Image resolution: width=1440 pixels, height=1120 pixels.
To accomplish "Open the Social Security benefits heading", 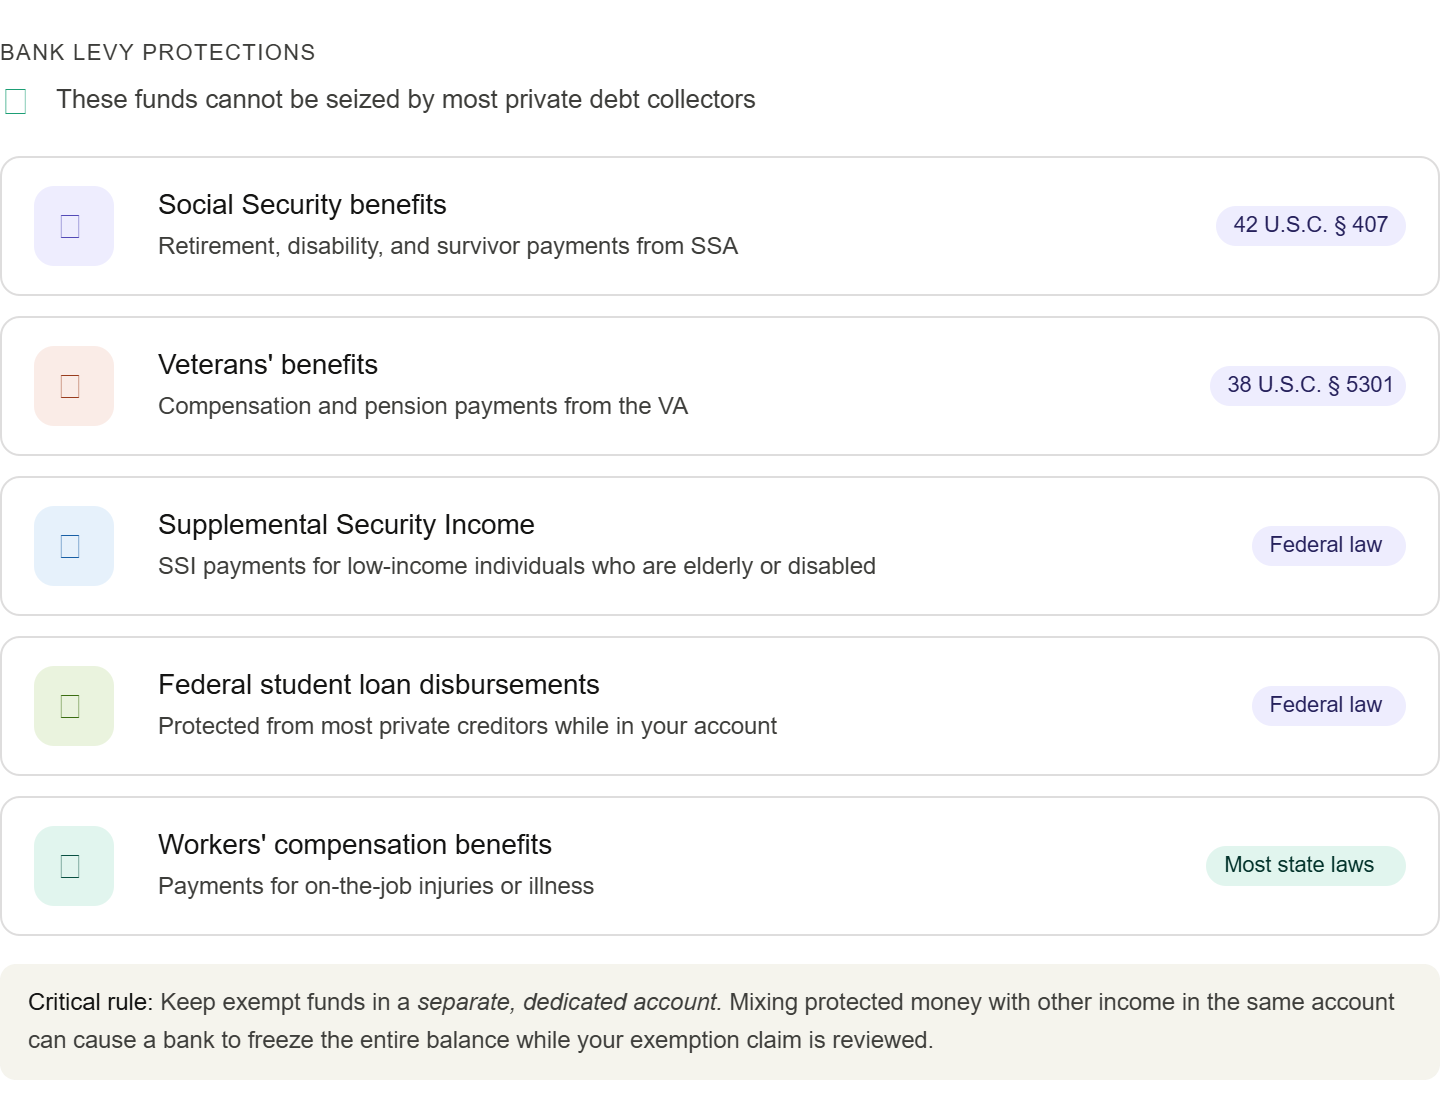I will 302,205.
